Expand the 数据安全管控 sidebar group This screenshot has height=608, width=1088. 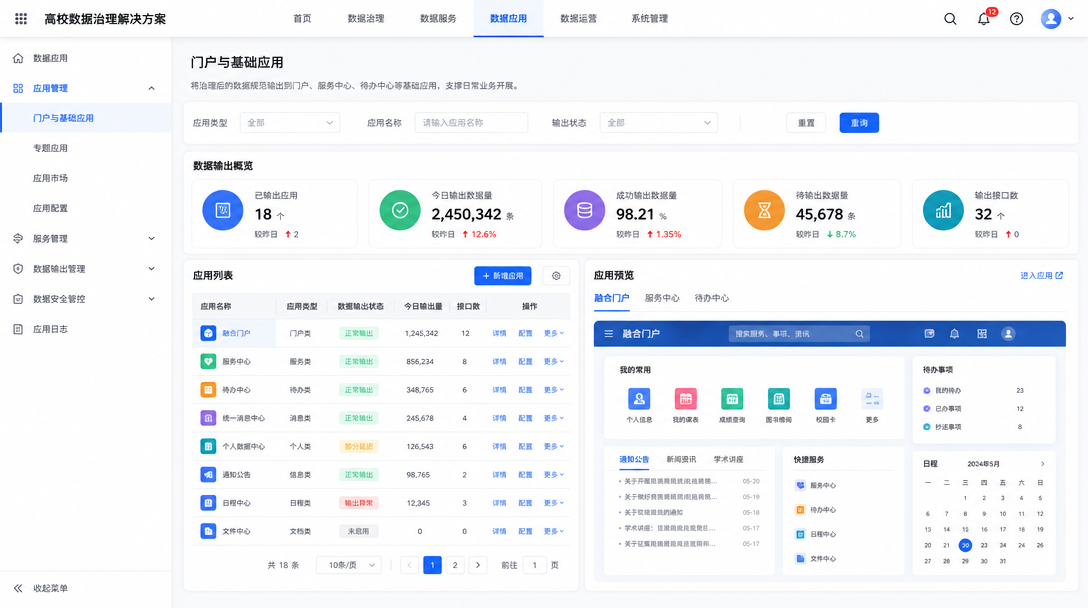[x=151, y=299]
